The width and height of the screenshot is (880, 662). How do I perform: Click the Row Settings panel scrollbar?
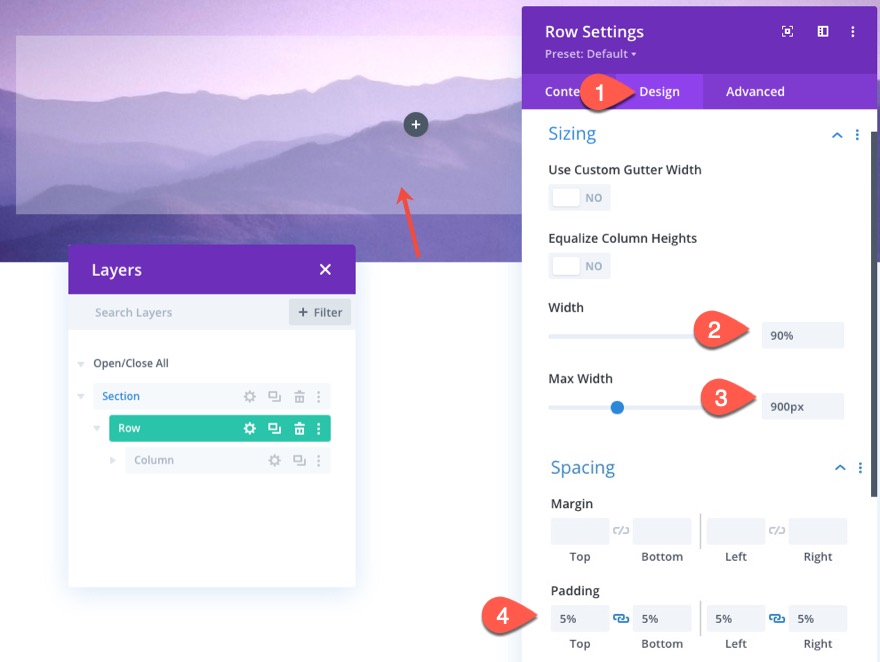[874, 314]
